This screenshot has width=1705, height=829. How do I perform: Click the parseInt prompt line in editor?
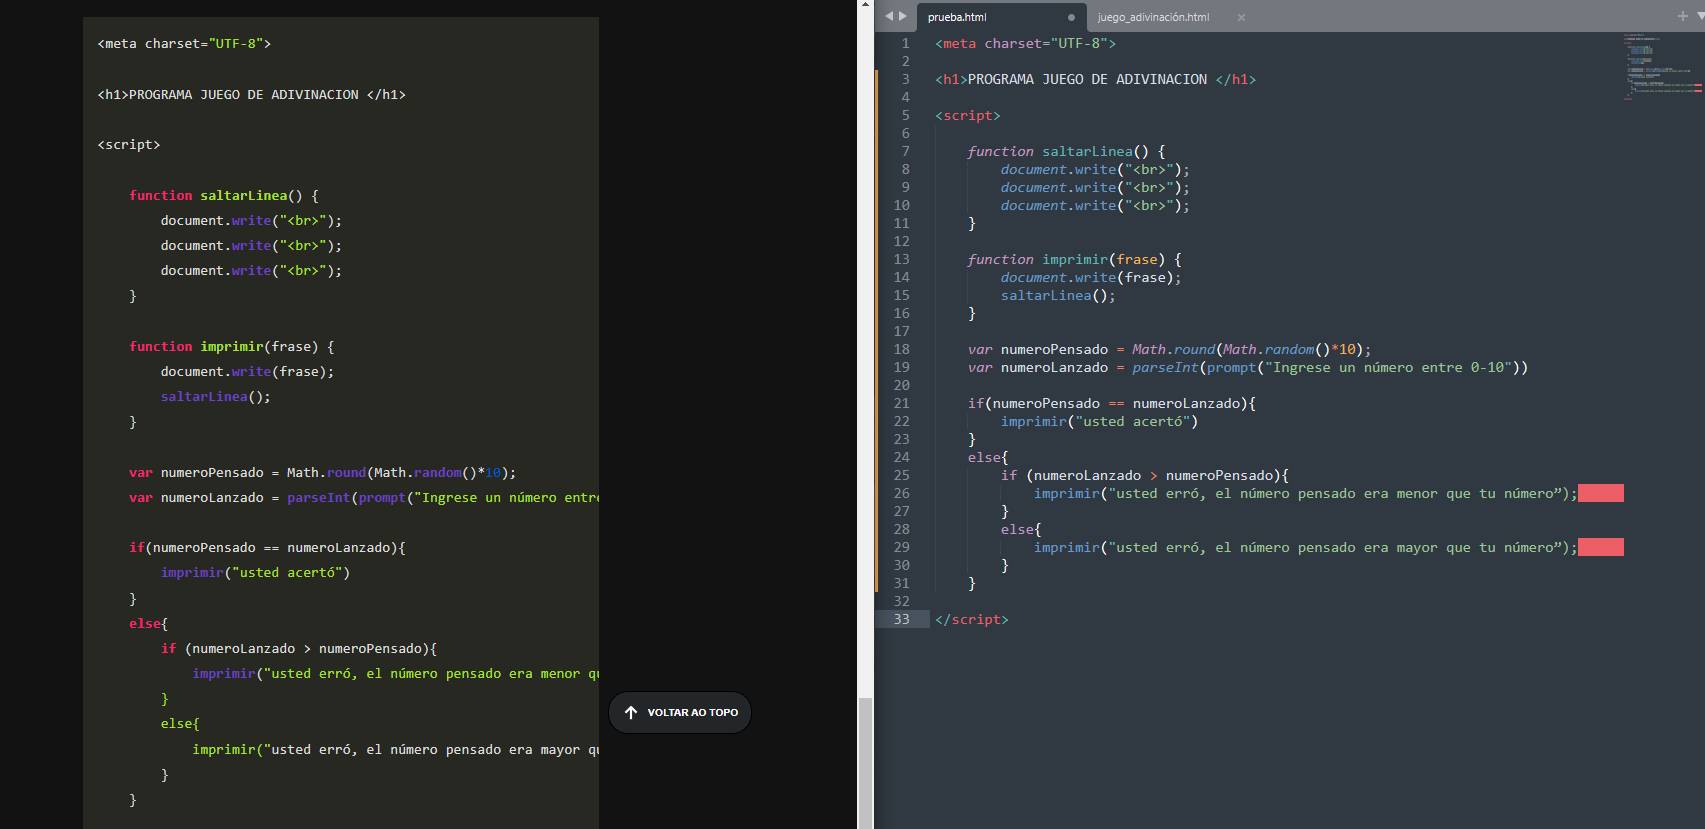click(1247, 367)
